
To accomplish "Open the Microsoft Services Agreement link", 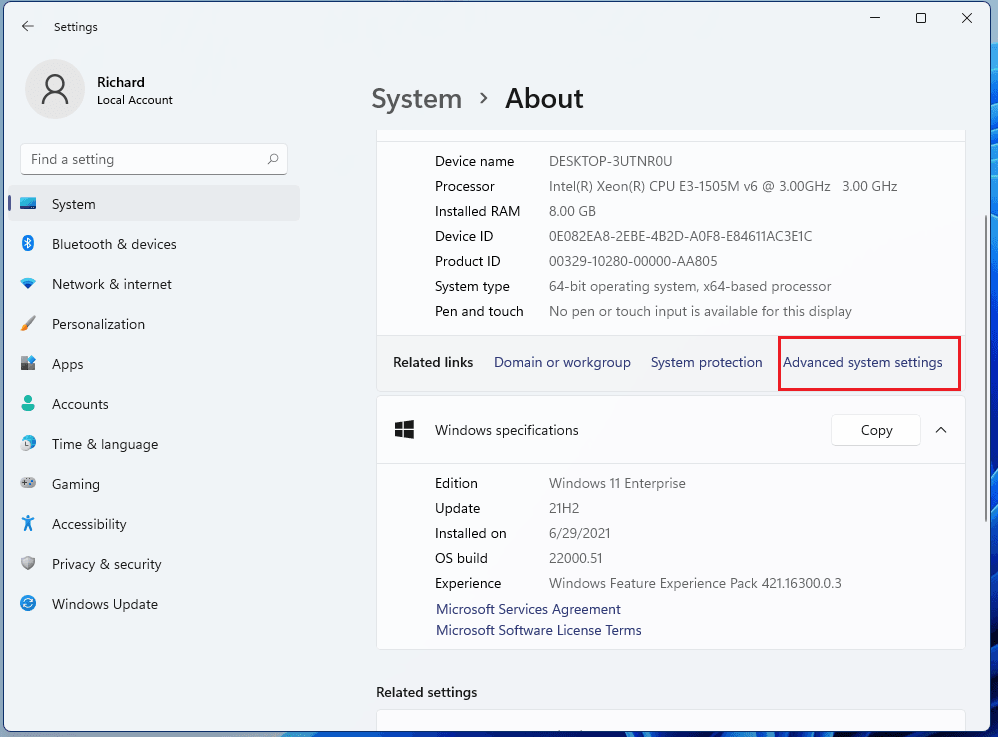I will (528, 609).
